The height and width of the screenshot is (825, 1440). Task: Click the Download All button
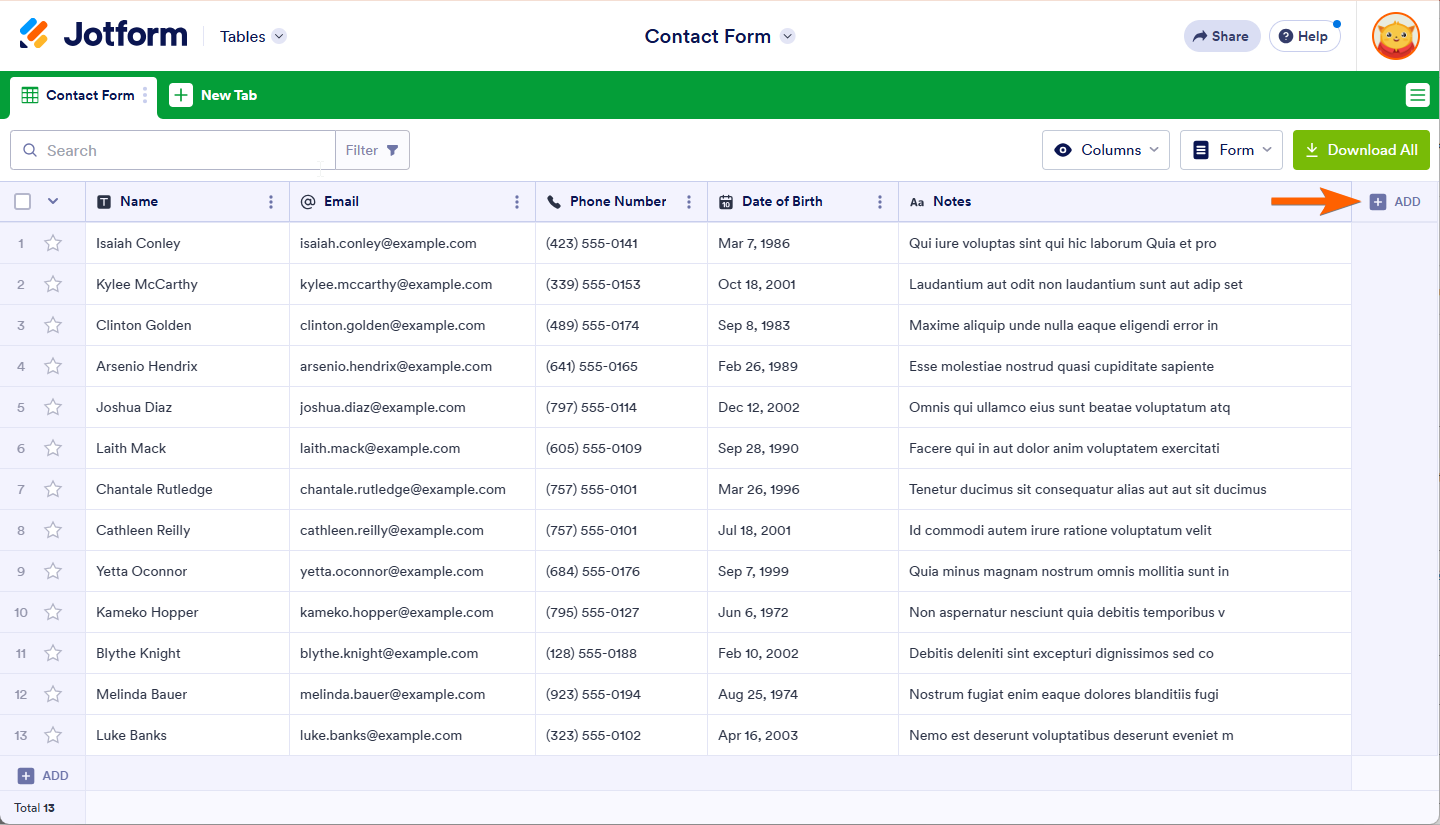[1361, 150]
